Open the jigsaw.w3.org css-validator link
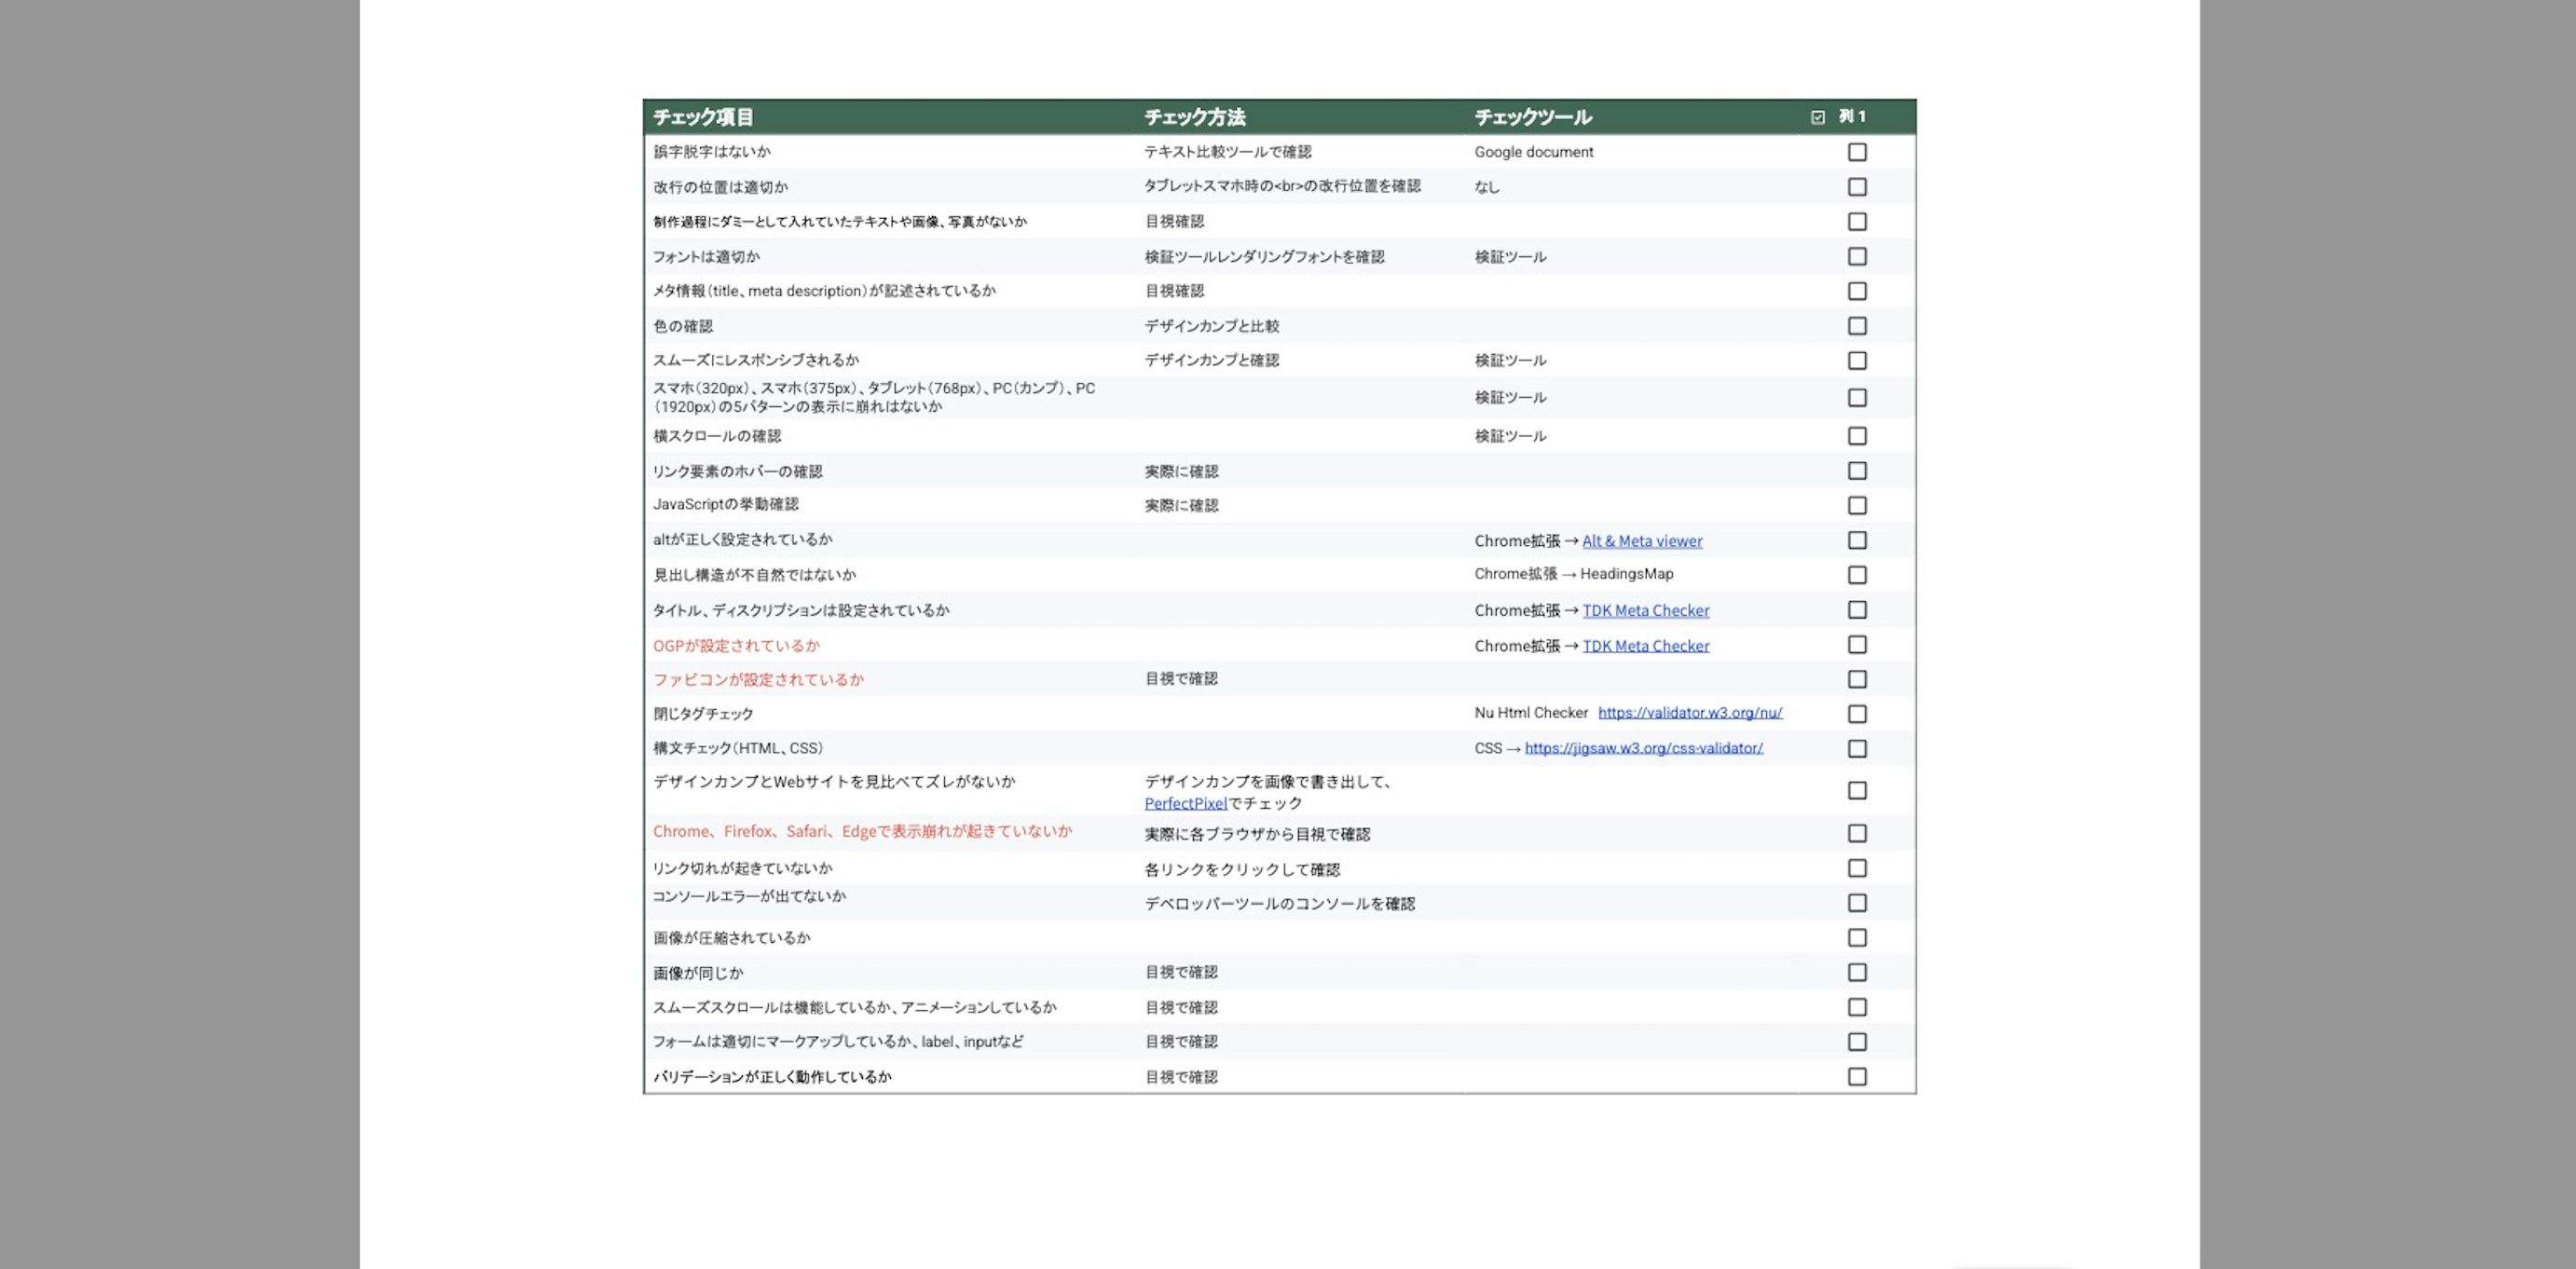The width and height of the screenshot is (2576, 1269). click(1643, 748)
